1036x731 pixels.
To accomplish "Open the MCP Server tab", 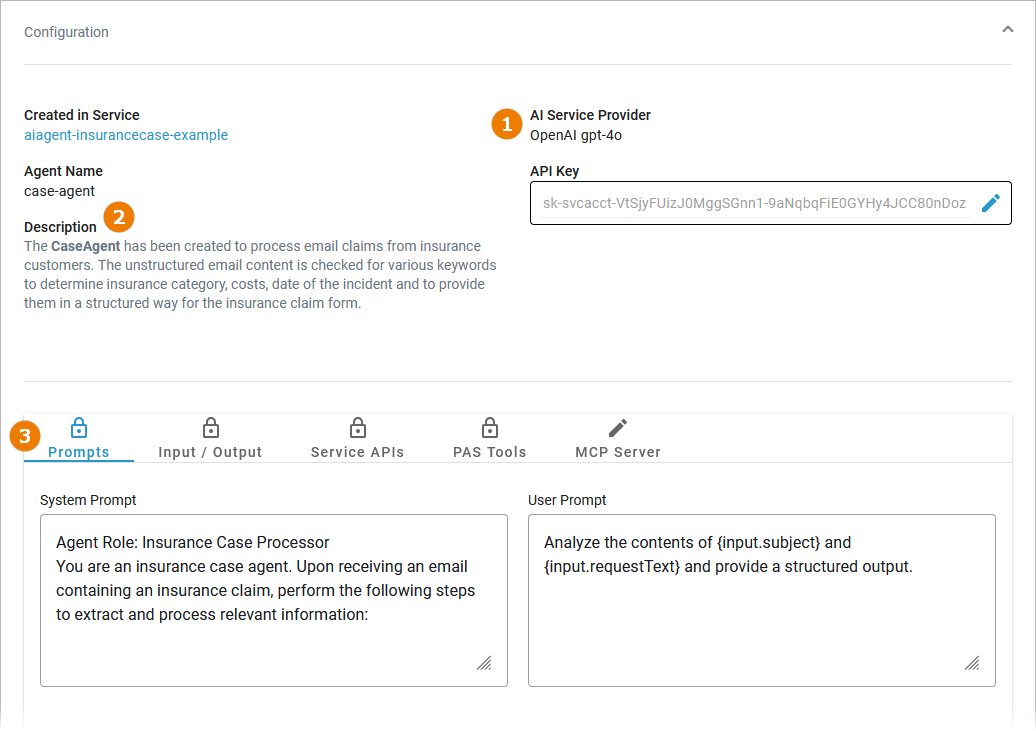I will coord(618,452).
